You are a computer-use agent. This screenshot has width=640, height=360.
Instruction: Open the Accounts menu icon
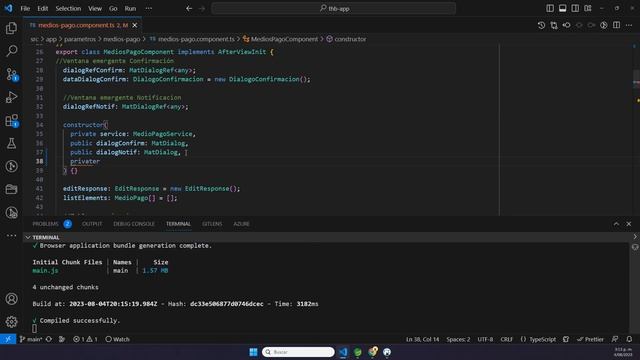11,299
